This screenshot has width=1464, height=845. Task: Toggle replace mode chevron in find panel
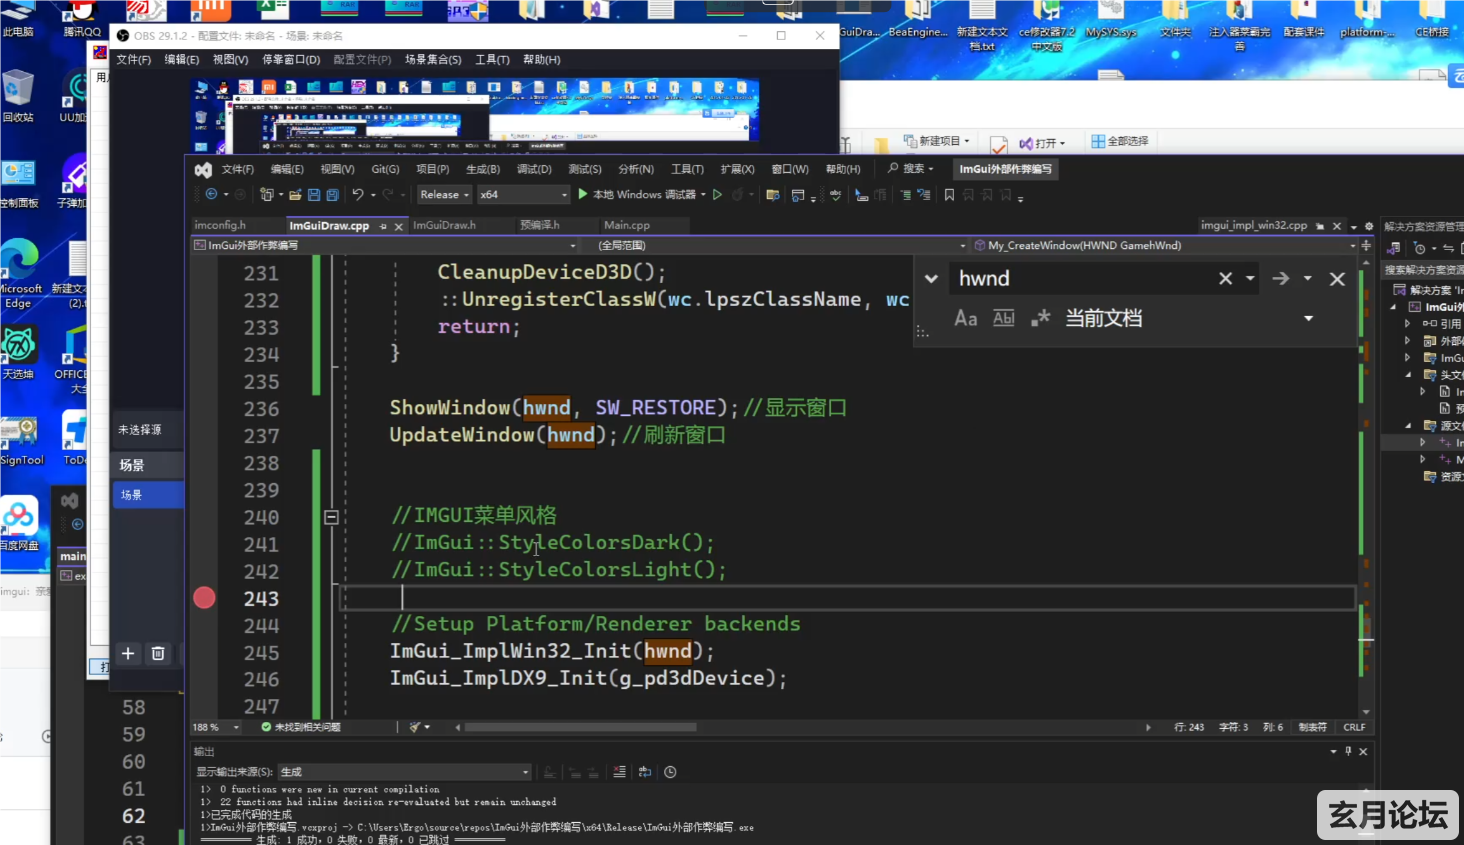pyautogui.click(x=931, y=279)
